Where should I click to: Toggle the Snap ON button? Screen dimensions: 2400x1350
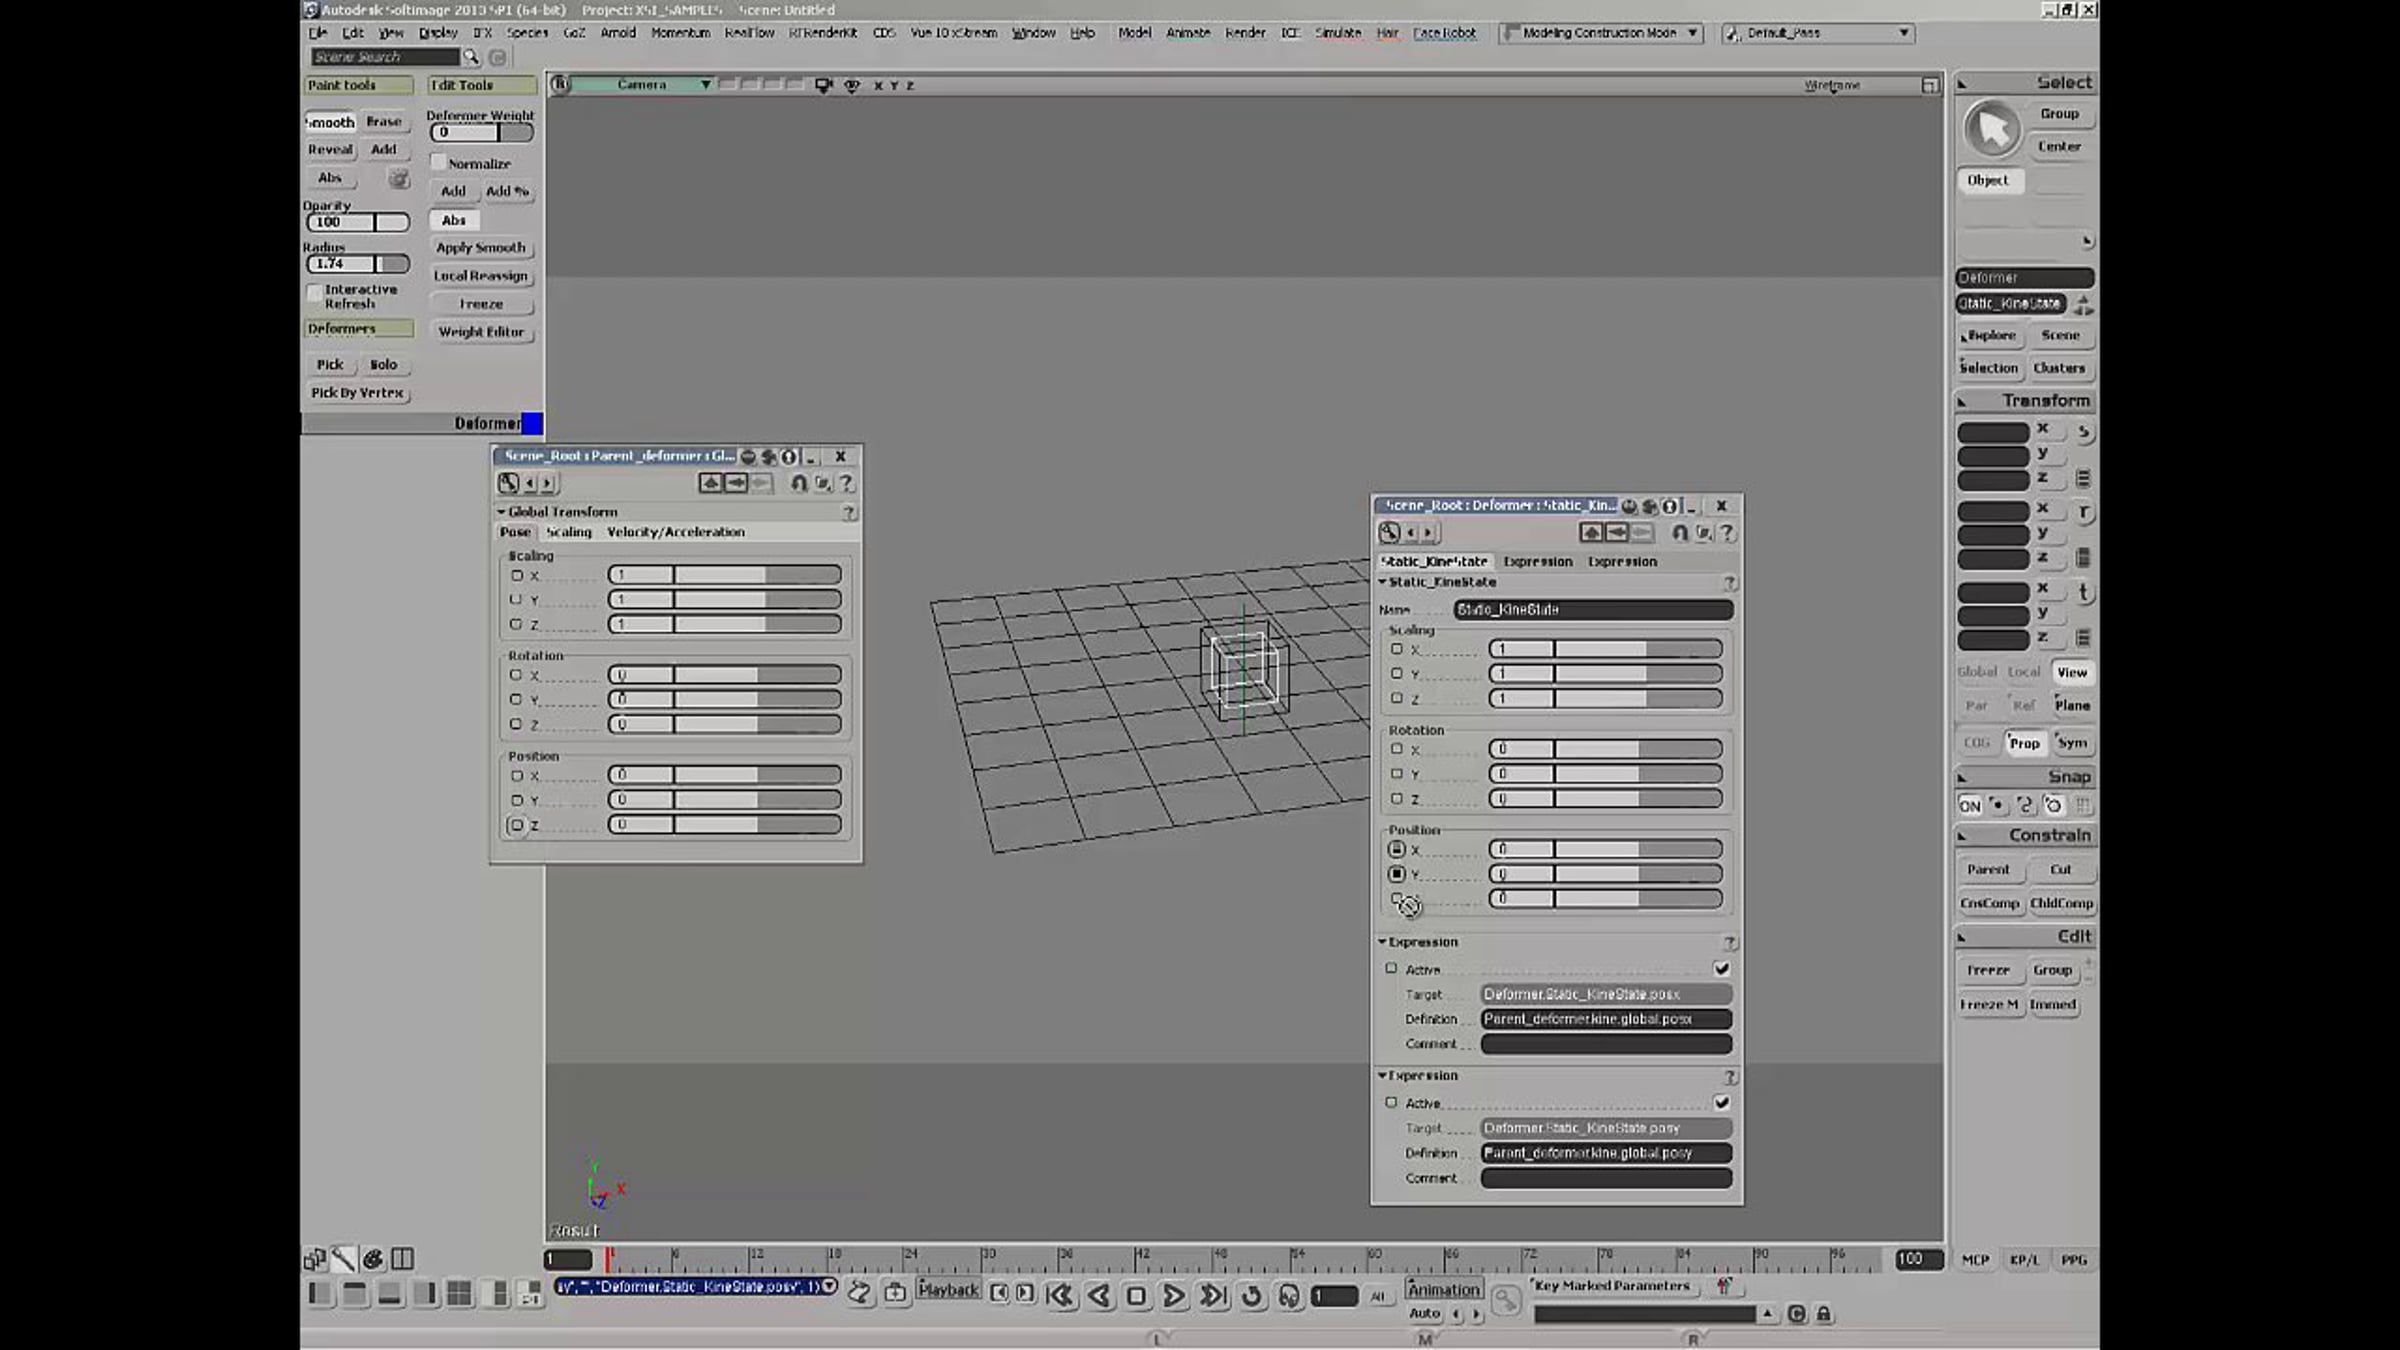coord(1969,806)
